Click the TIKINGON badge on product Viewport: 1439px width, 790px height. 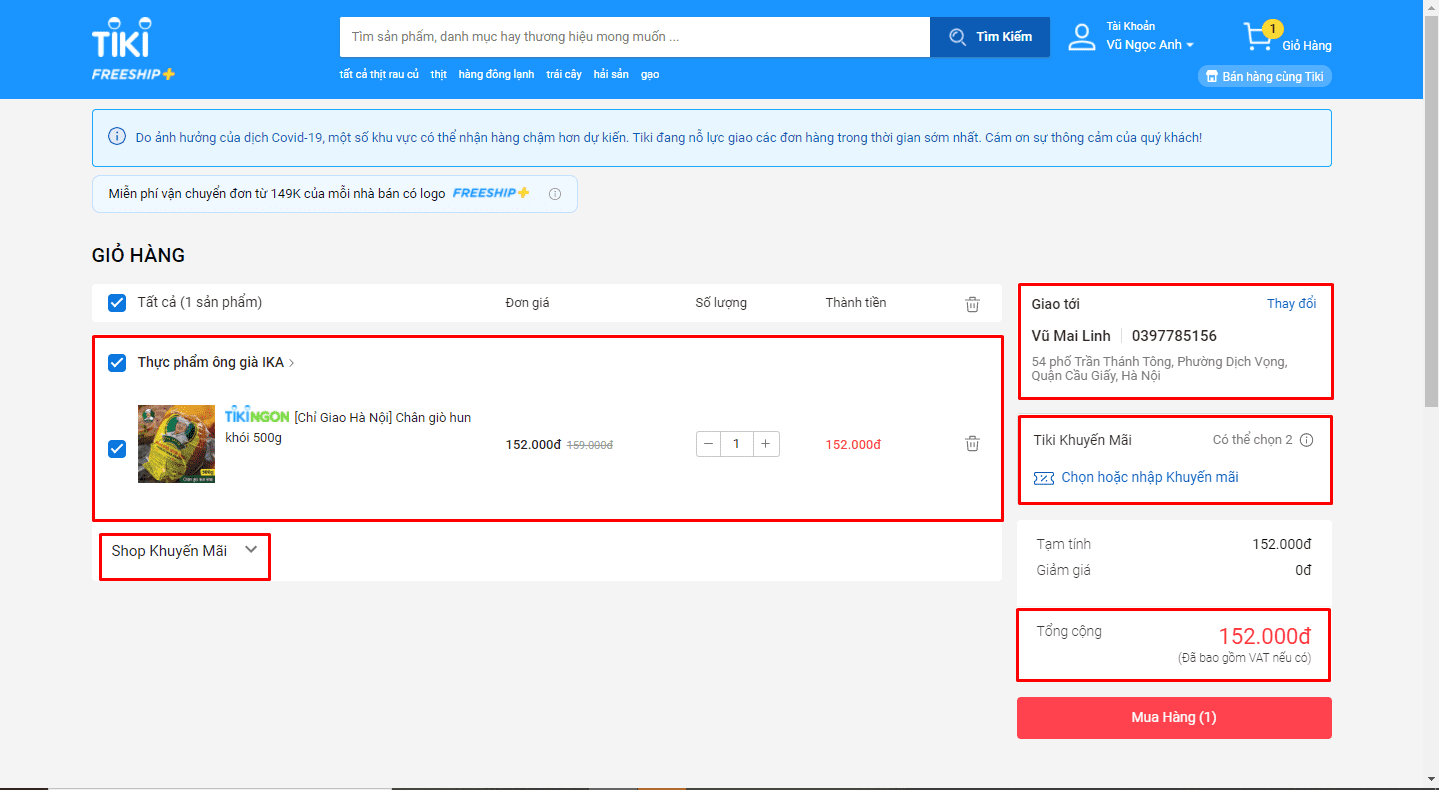point(257,416)
